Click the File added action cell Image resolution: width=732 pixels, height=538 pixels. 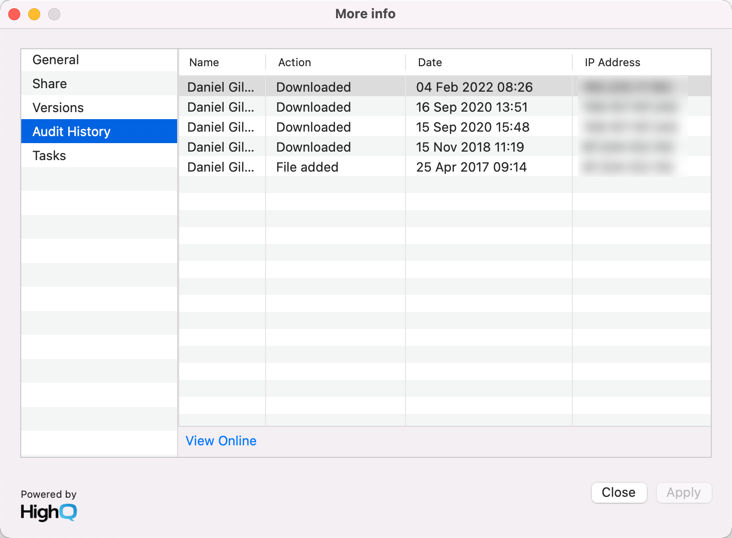click(x=307, y=167)
